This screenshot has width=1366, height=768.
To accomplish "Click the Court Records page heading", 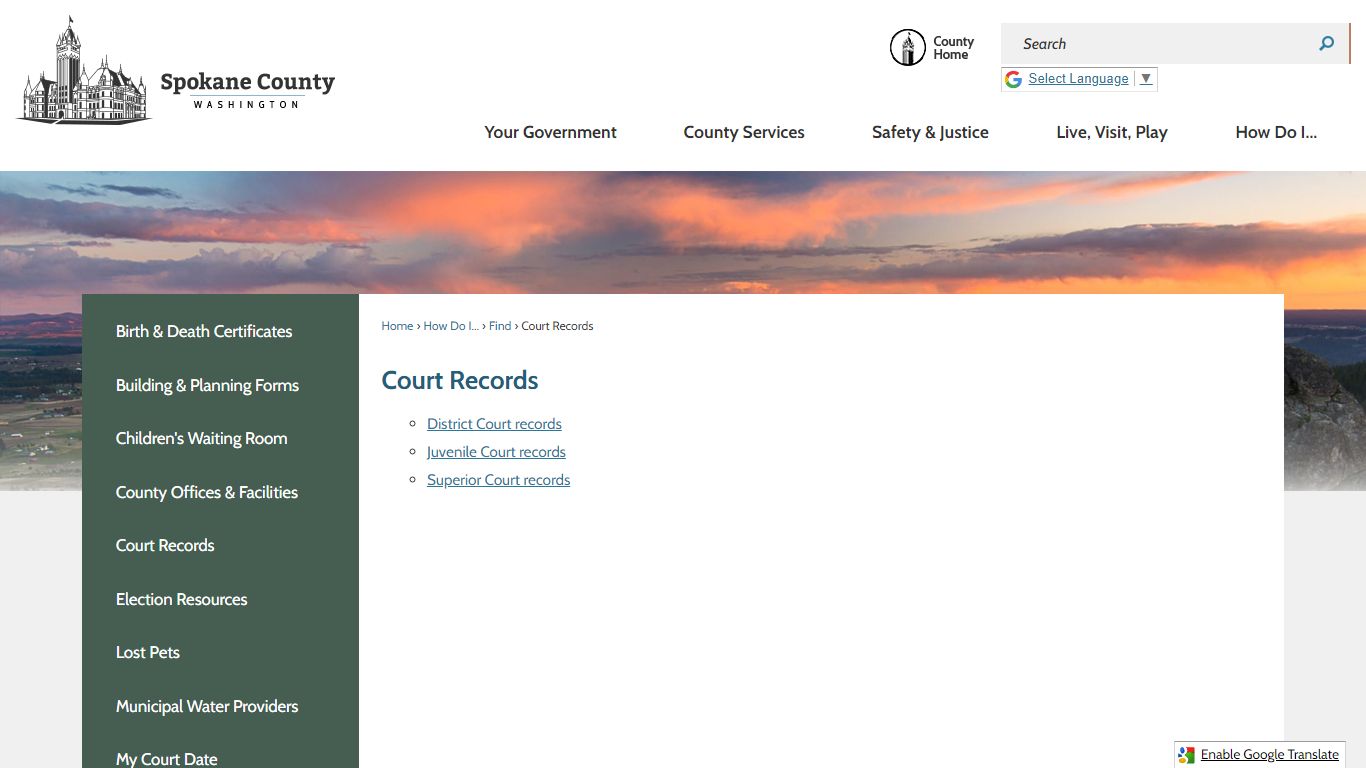I will tap(460, 380).
